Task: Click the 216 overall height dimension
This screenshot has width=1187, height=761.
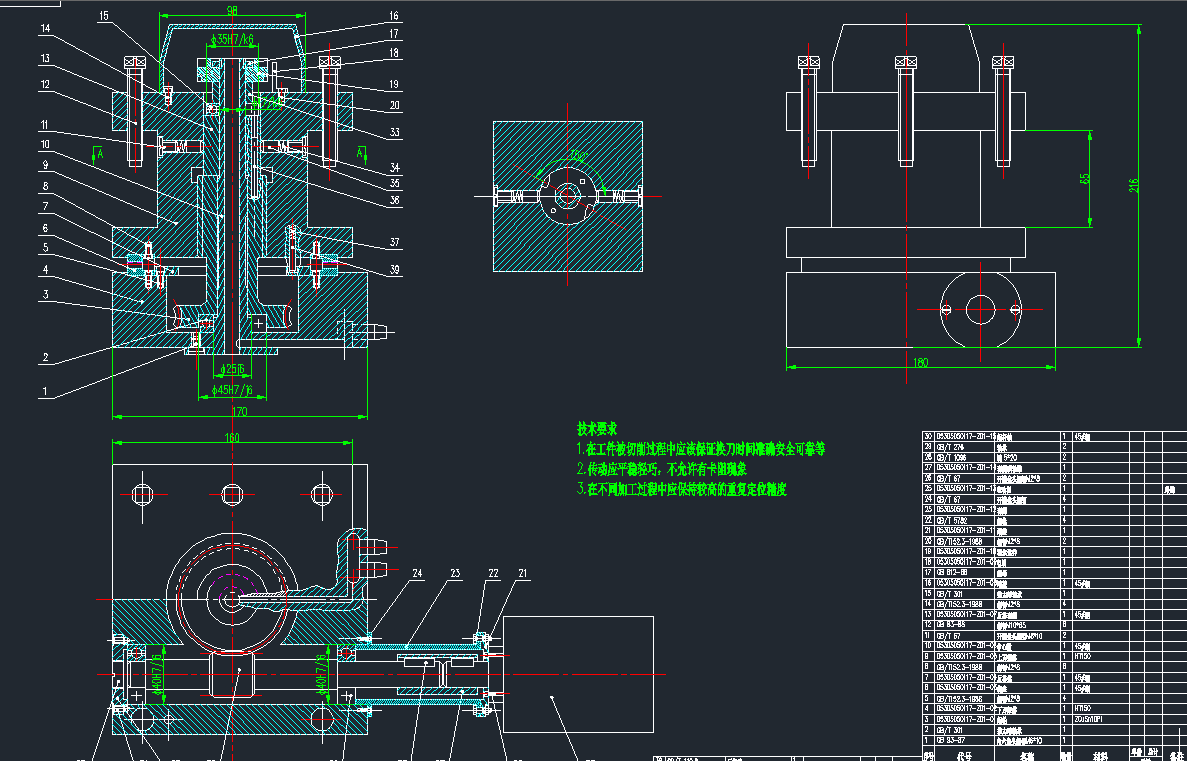Action: pyautogui.click(x=1133, y=186)
